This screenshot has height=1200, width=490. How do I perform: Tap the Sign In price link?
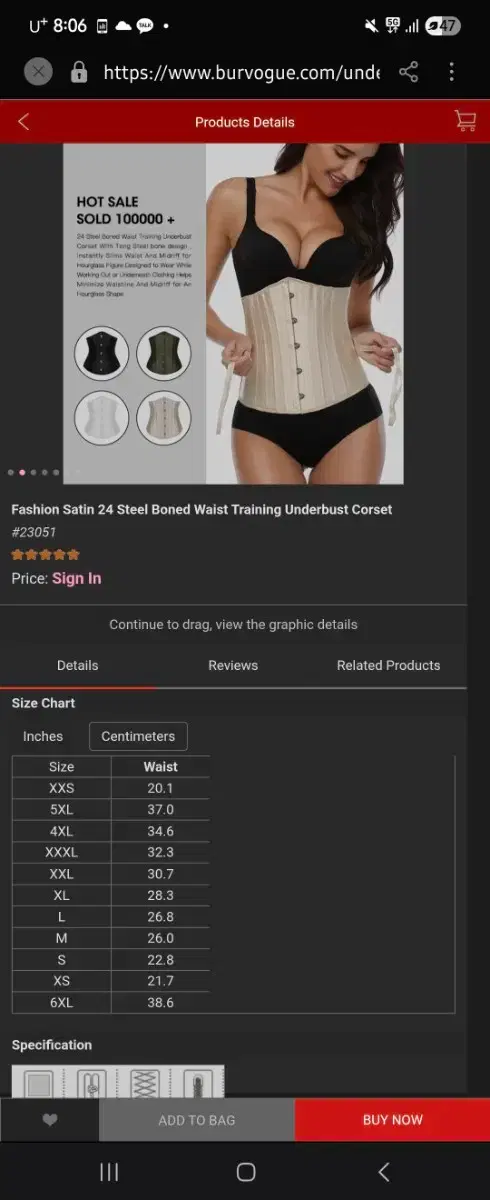point(77,578)
